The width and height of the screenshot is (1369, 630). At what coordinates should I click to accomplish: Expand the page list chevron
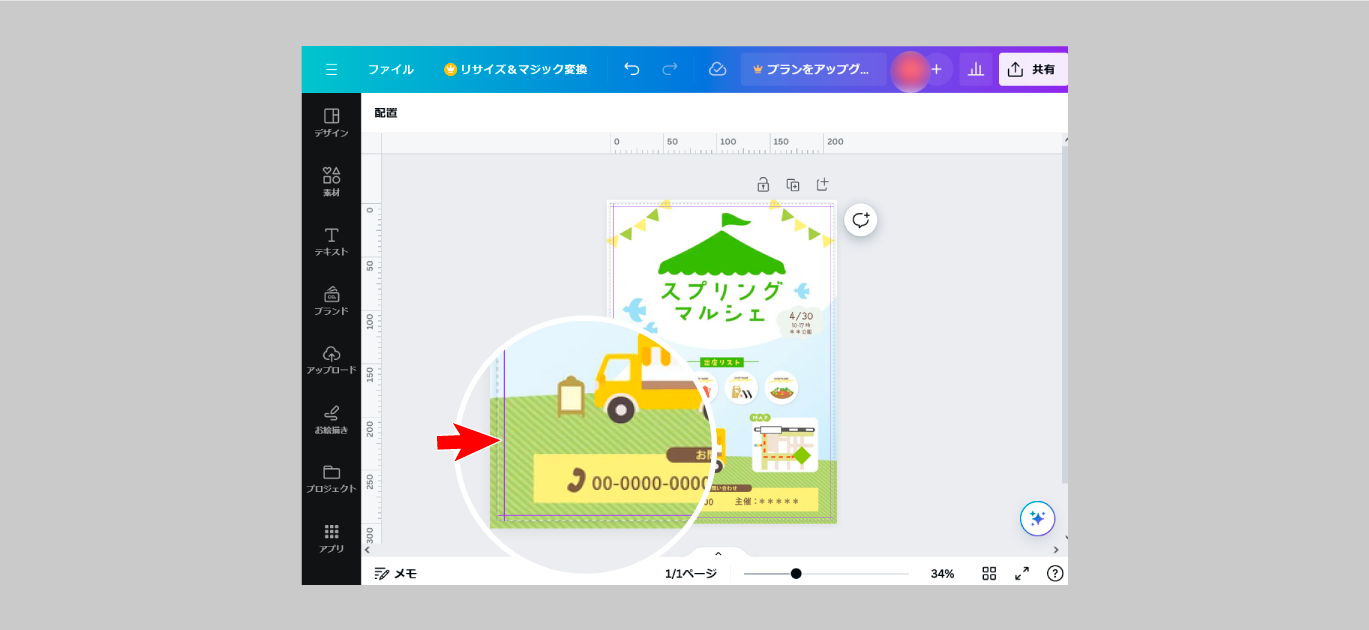coord(718,553)
